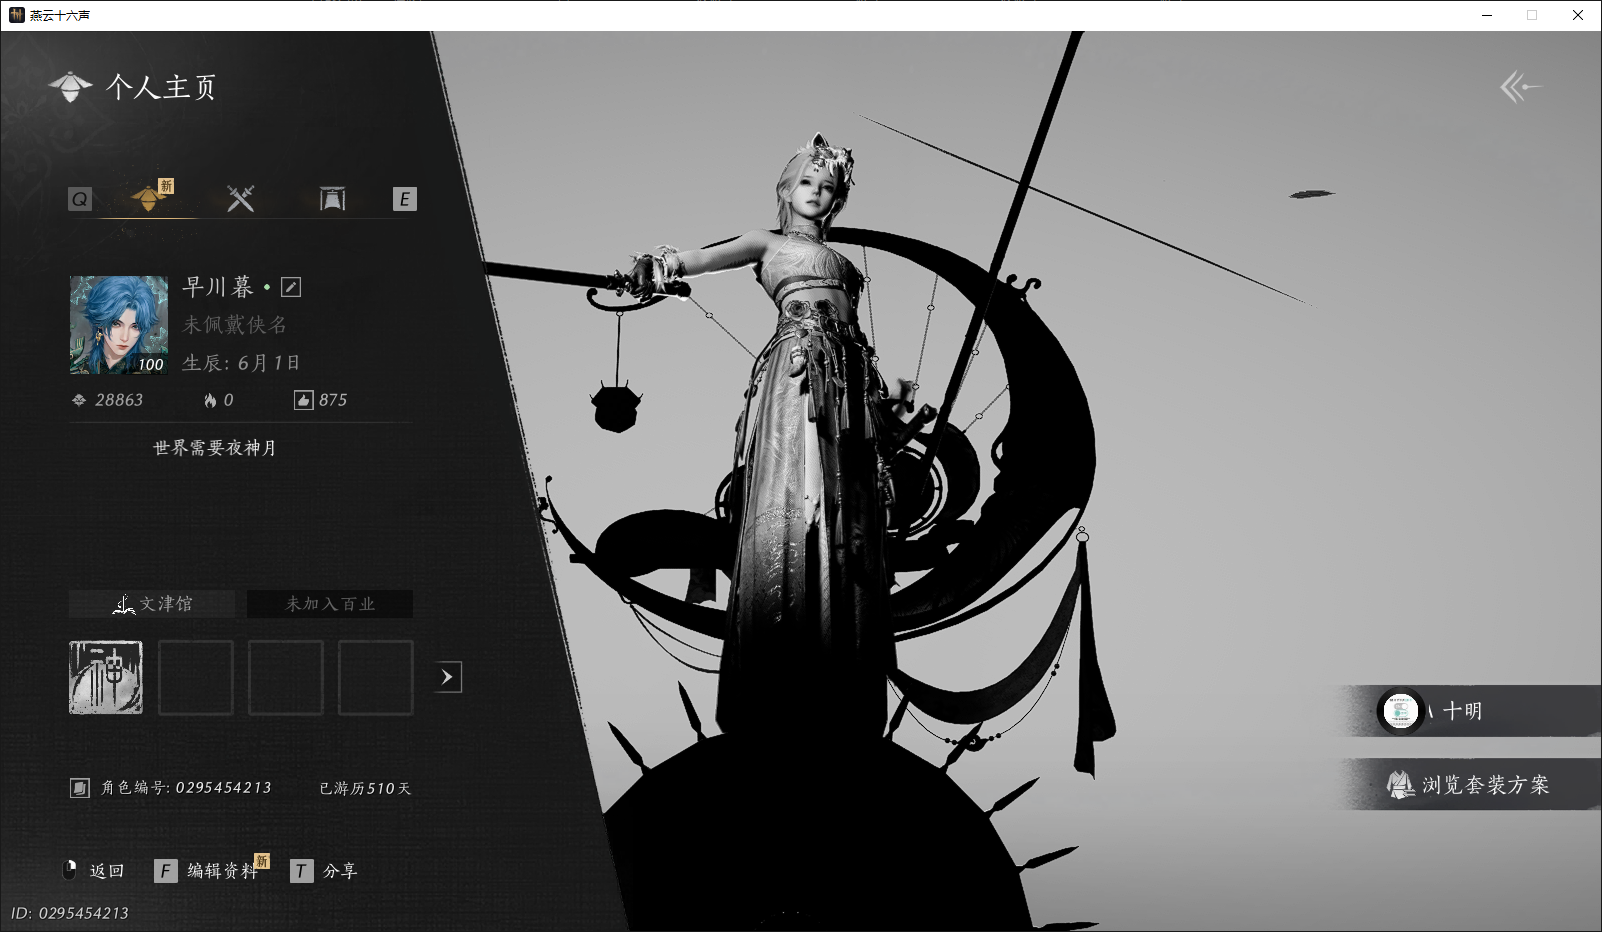Click the 未加入百业 guild button
The height and width of the screenshot is (932, 1602).
330,604
